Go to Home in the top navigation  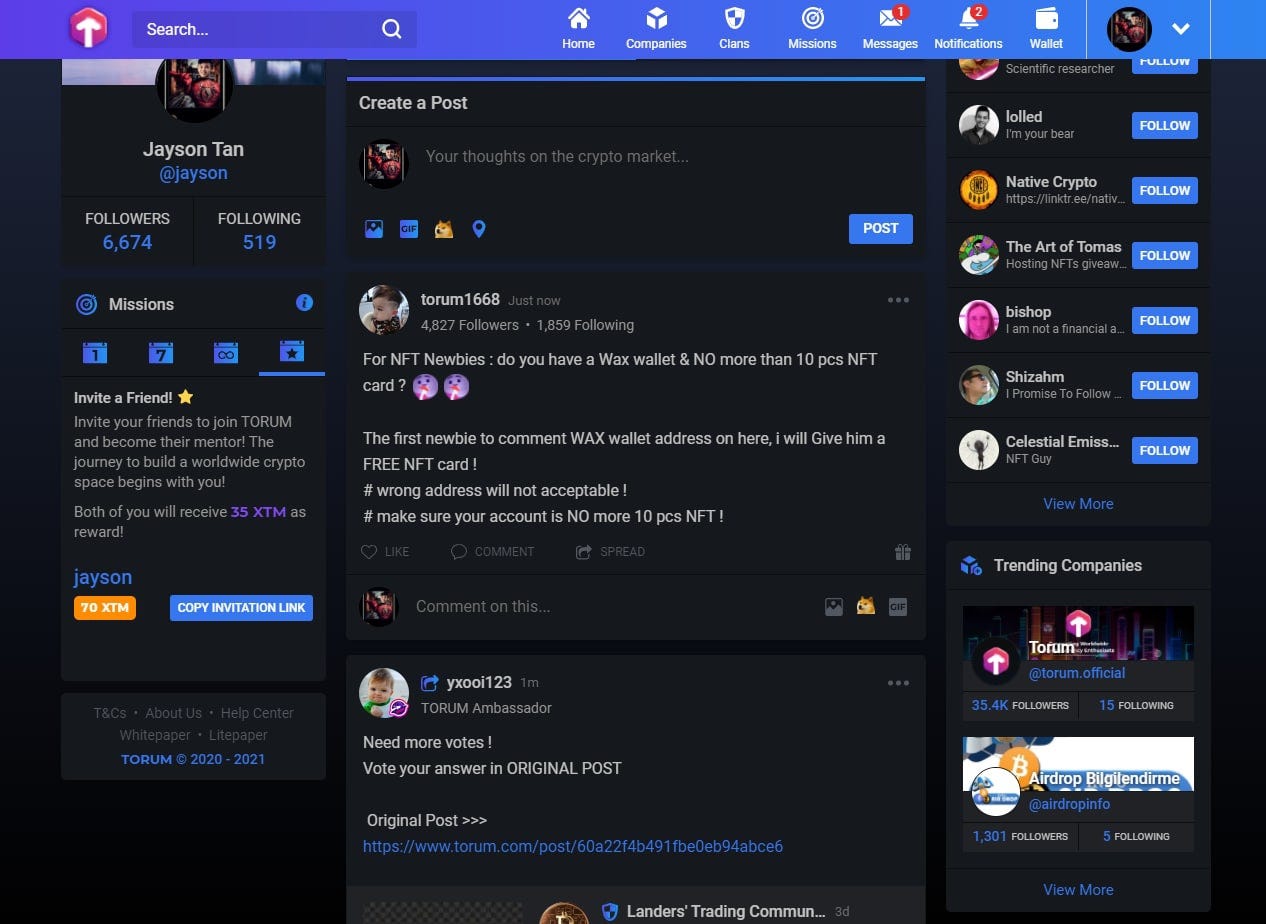coord(578,28)
